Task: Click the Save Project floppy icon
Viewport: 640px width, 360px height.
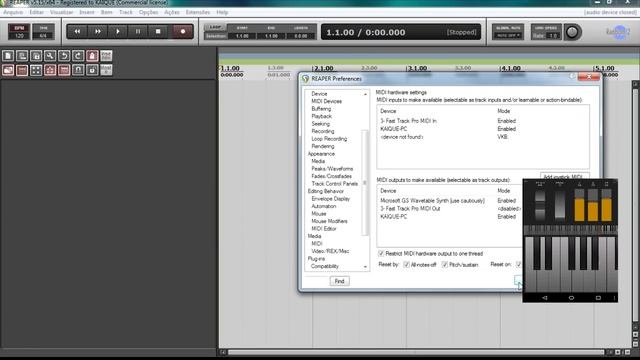Action: 36,56
